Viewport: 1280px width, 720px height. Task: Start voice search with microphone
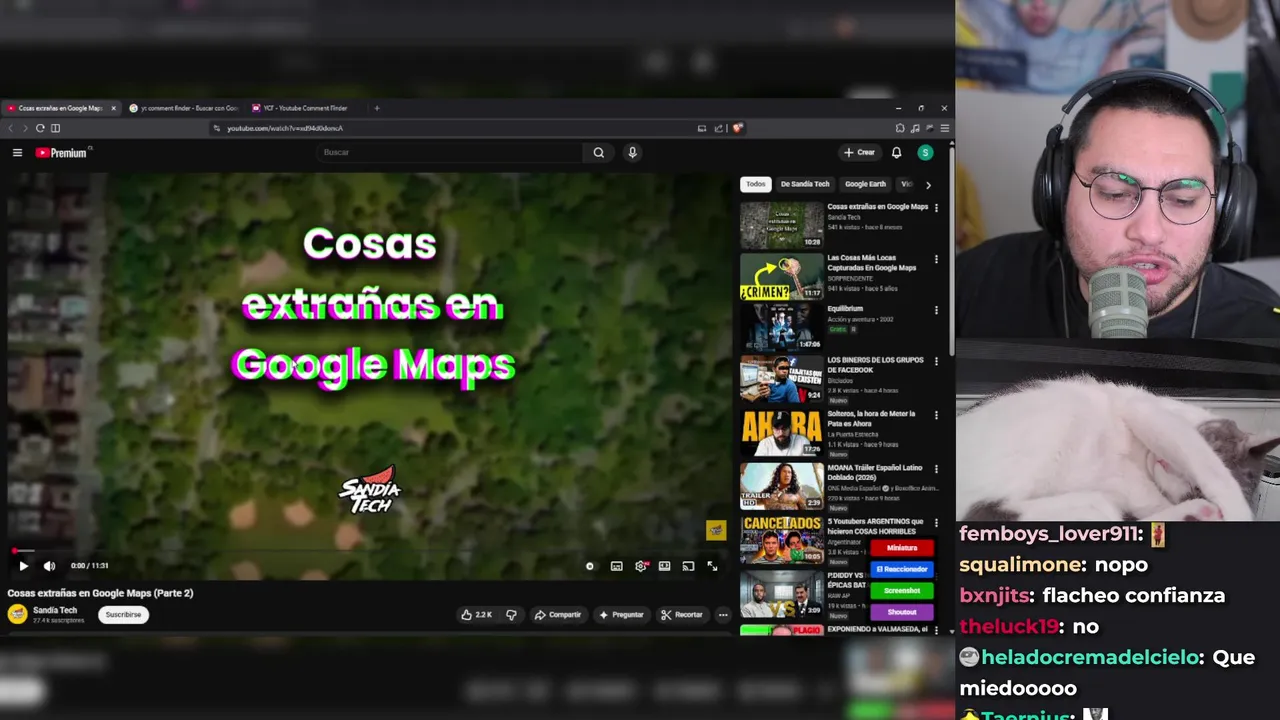[x=632, y=152]
